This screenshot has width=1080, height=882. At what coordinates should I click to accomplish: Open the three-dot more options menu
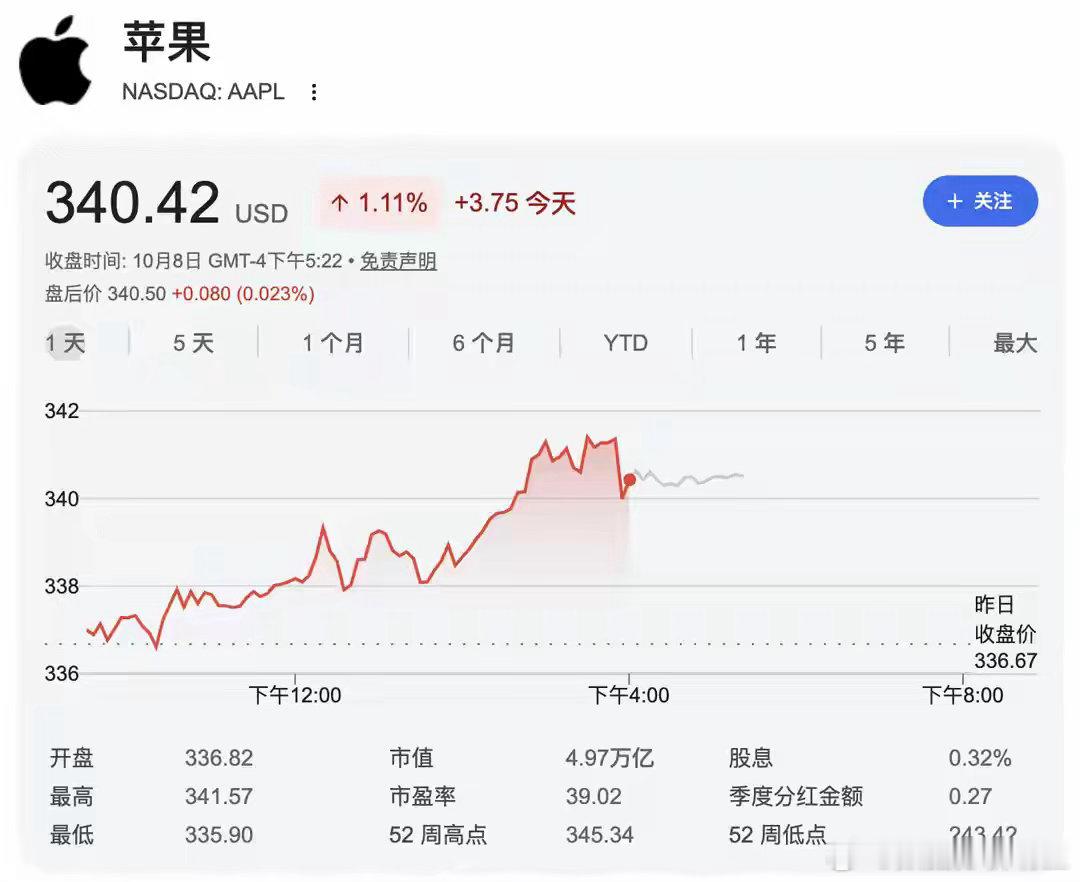(x=314, y=92)
